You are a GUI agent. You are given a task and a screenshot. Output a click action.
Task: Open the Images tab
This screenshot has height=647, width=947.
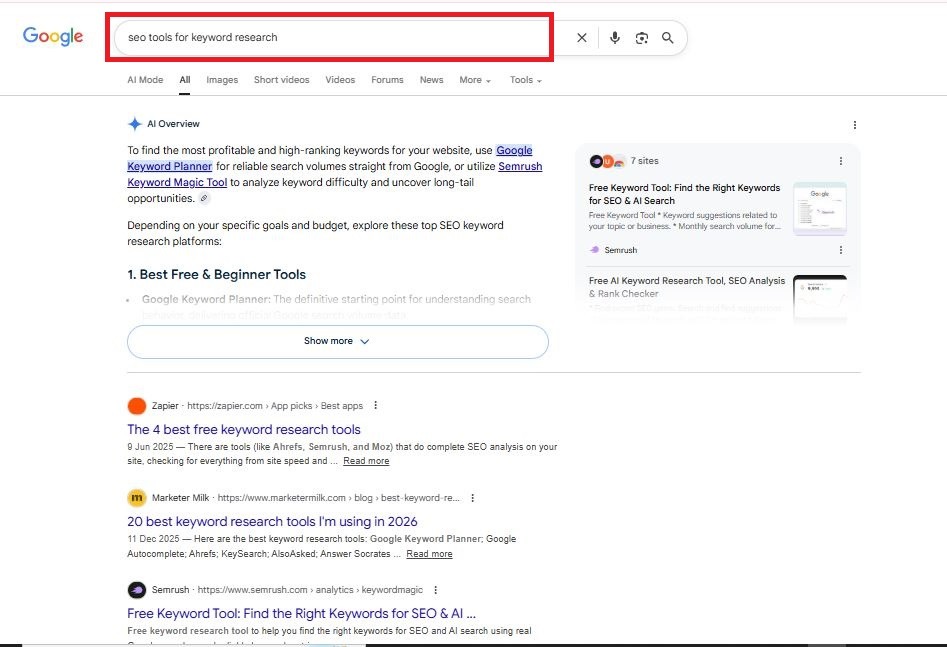[x=222, y=80]
